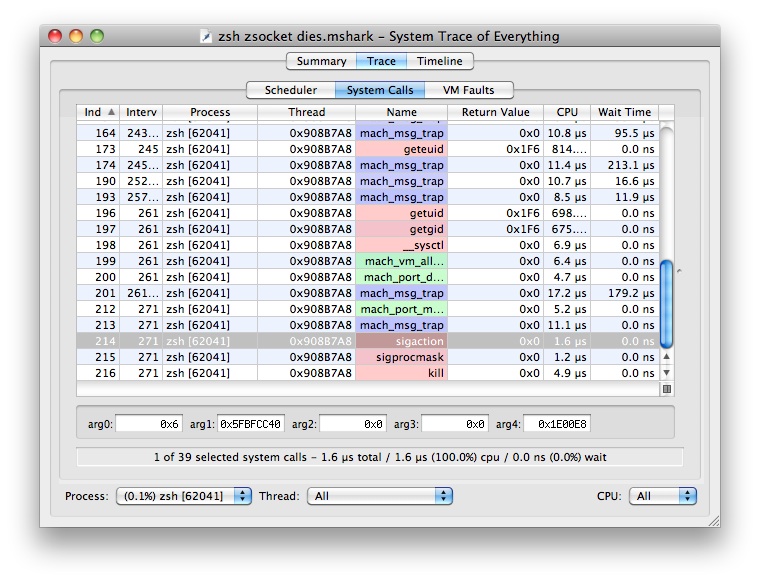The height and width of the screenshot is (582, 760).
Task: Sort by the Interv column header
Action: coord(141,112)
